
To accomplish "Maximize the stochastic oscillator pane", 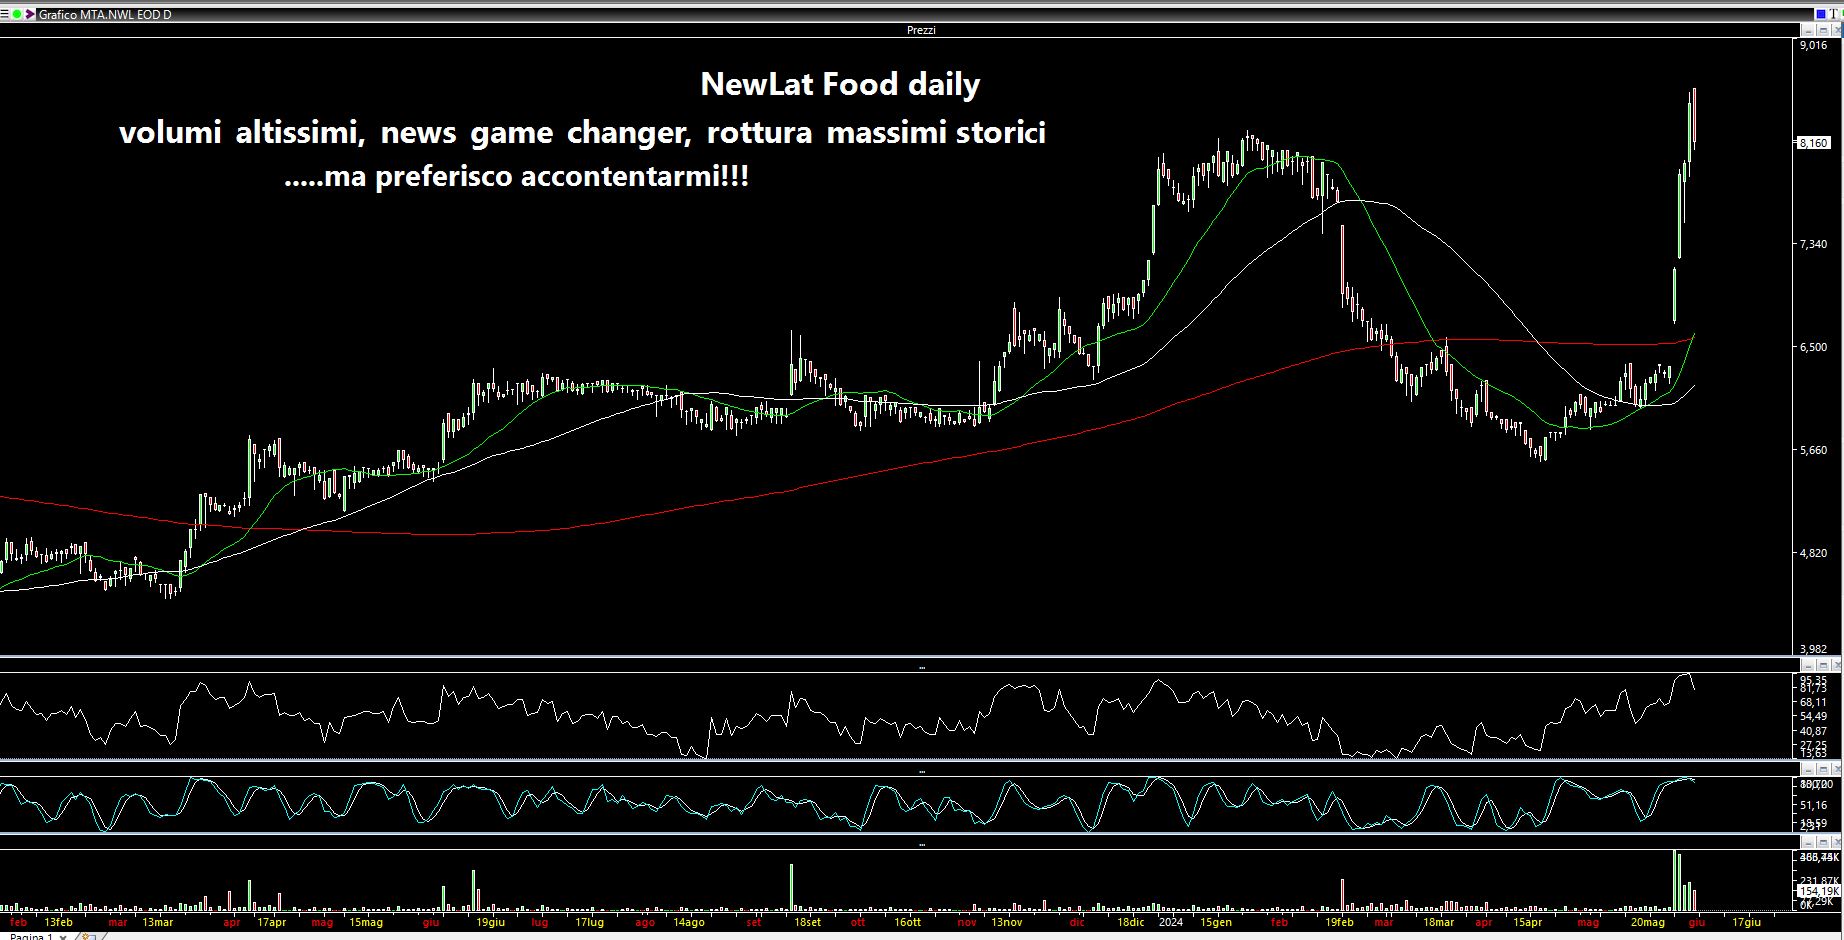I will click(x=1823, y=769).
